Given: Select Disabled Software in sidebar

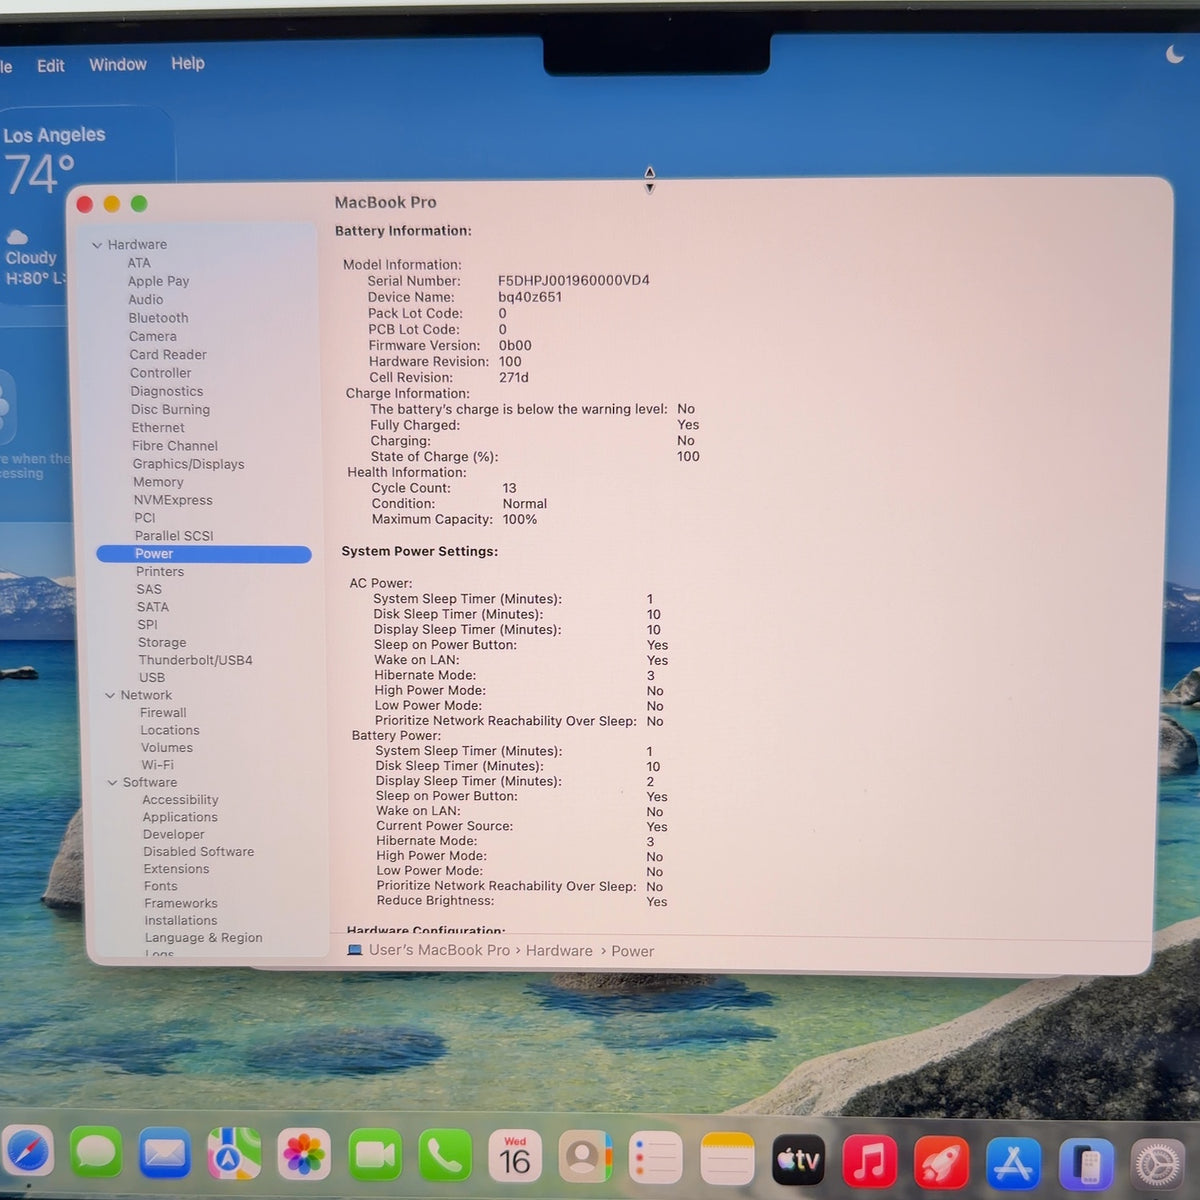Looking at the screenshot, I should point(198,852).
